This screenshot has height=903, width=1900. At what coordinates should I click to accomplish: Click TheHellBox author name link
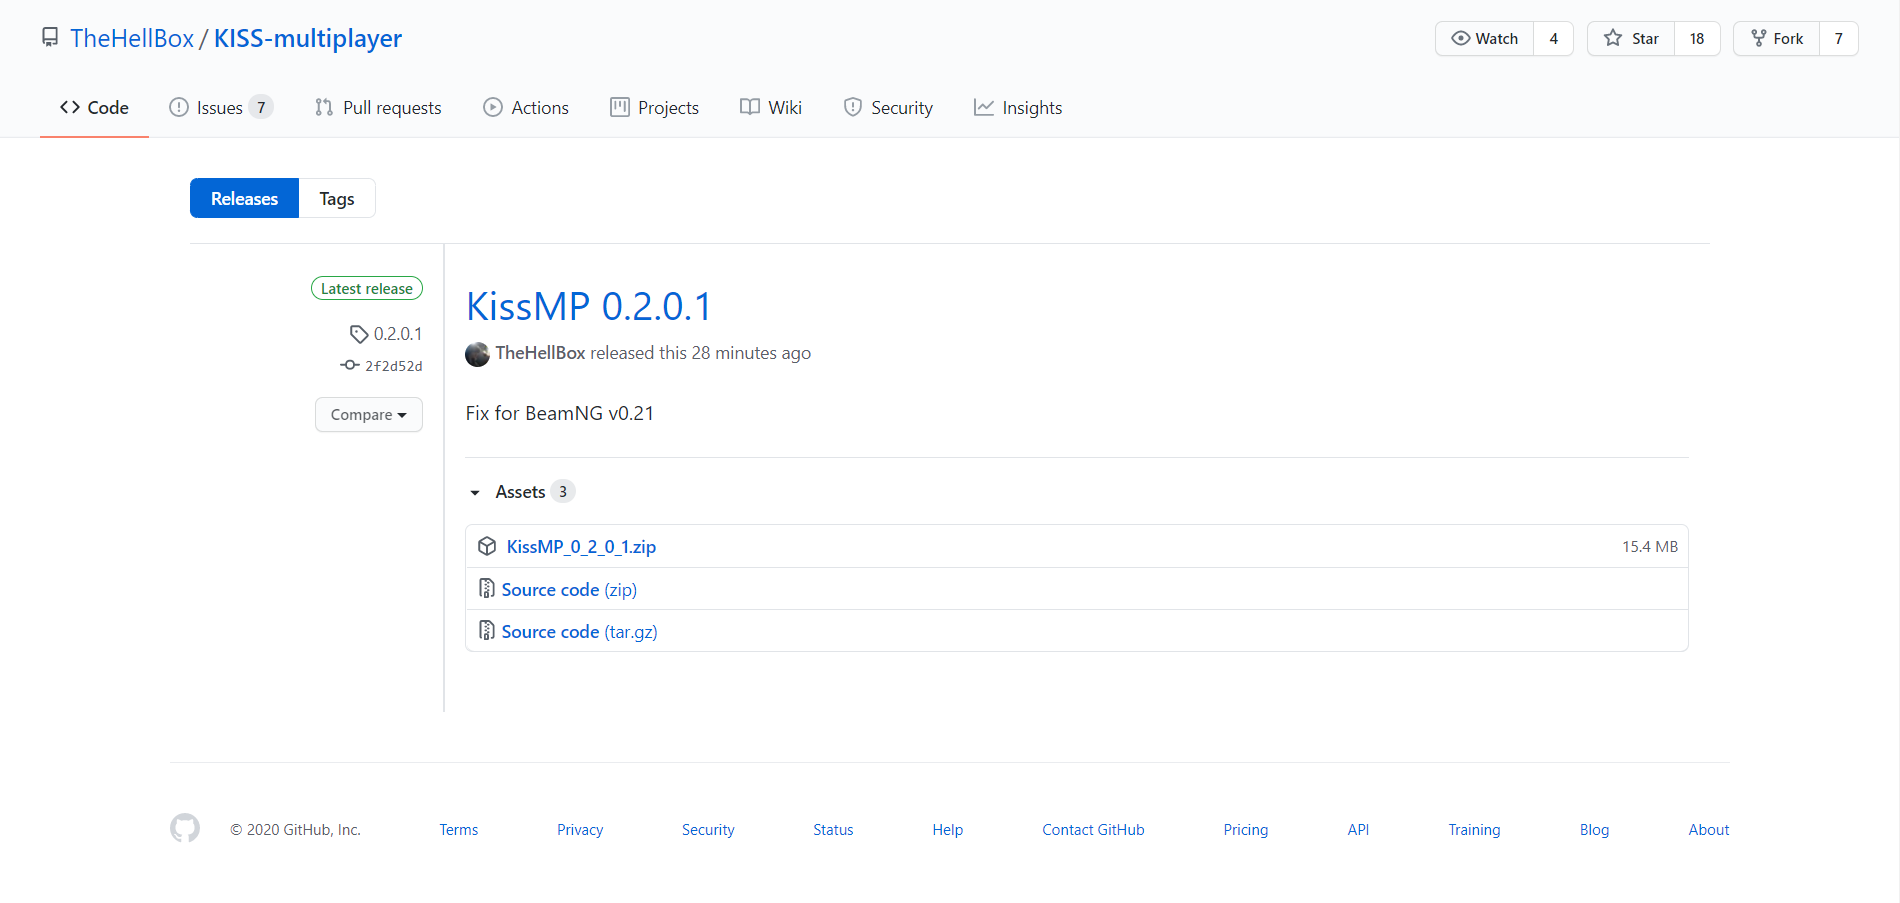(540, 353)
